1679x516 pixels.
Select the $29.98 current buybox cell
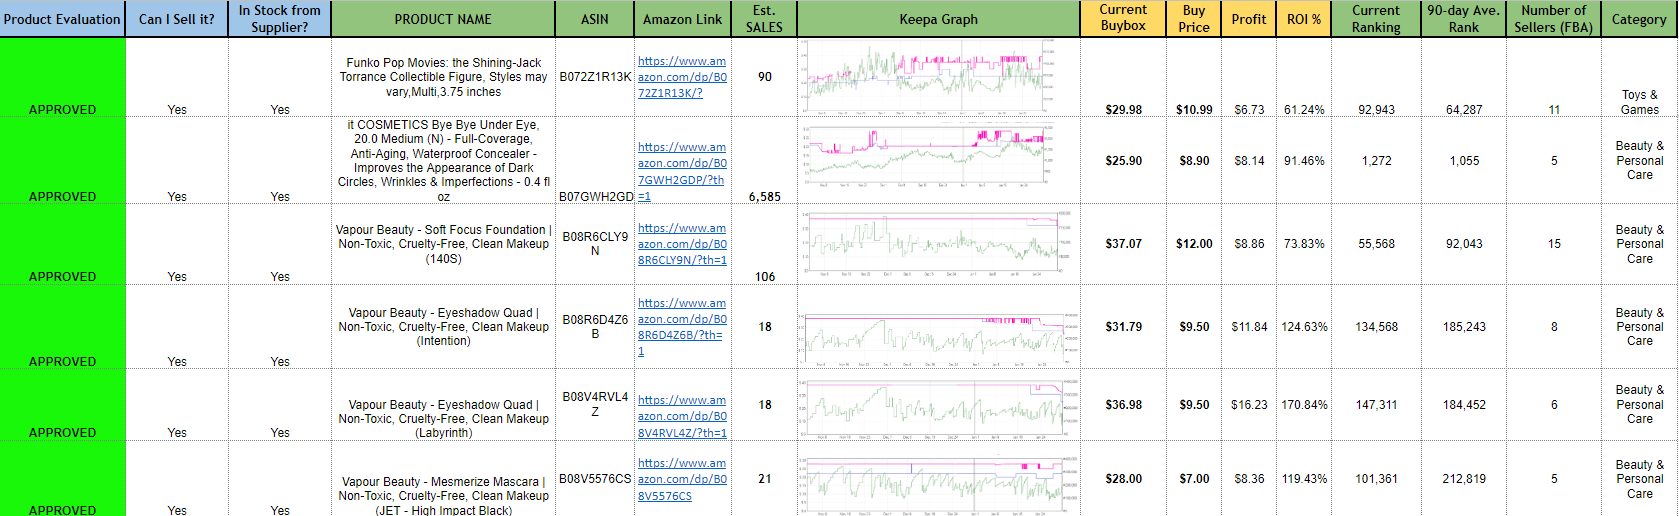pos(1123,109)
